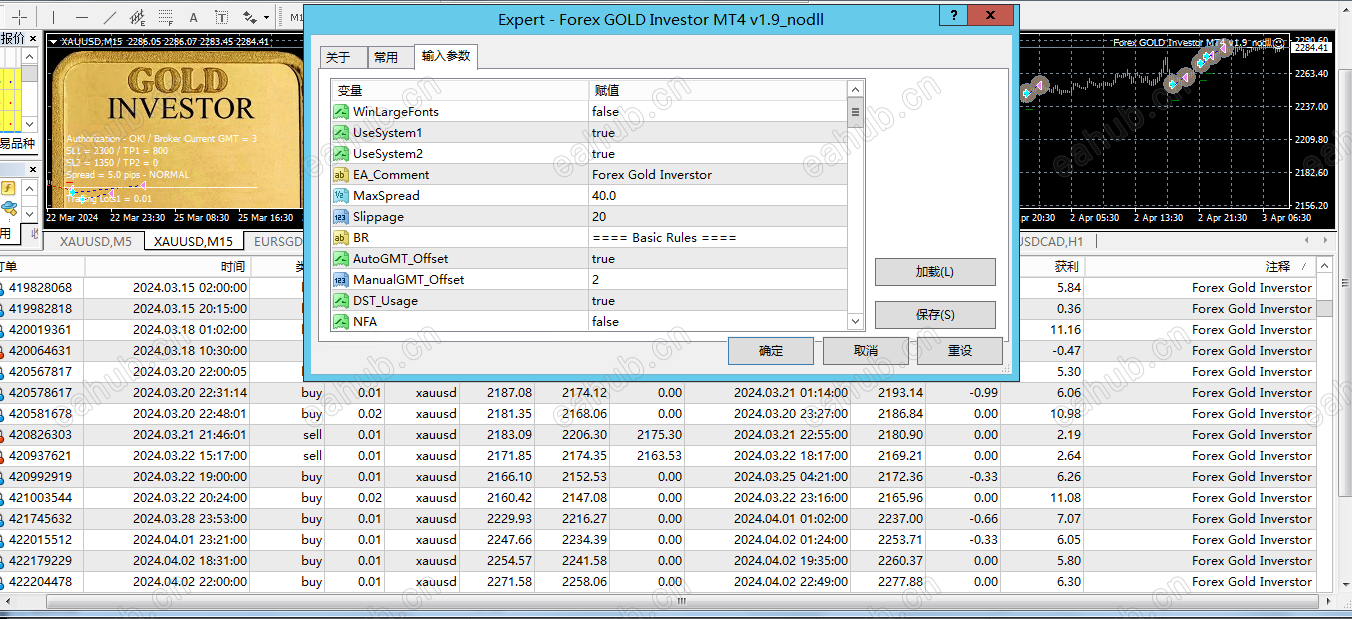Select the boxed Text tool in the toolbar
Viewport: 1352px width, 619px height.
pyautogui.click(x=222, y=17)
